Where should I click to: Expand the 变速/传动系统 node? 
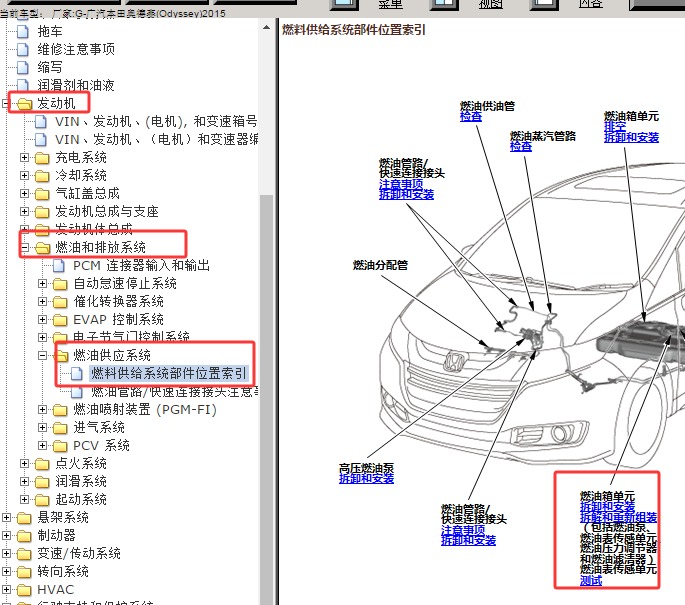(7, 553)
